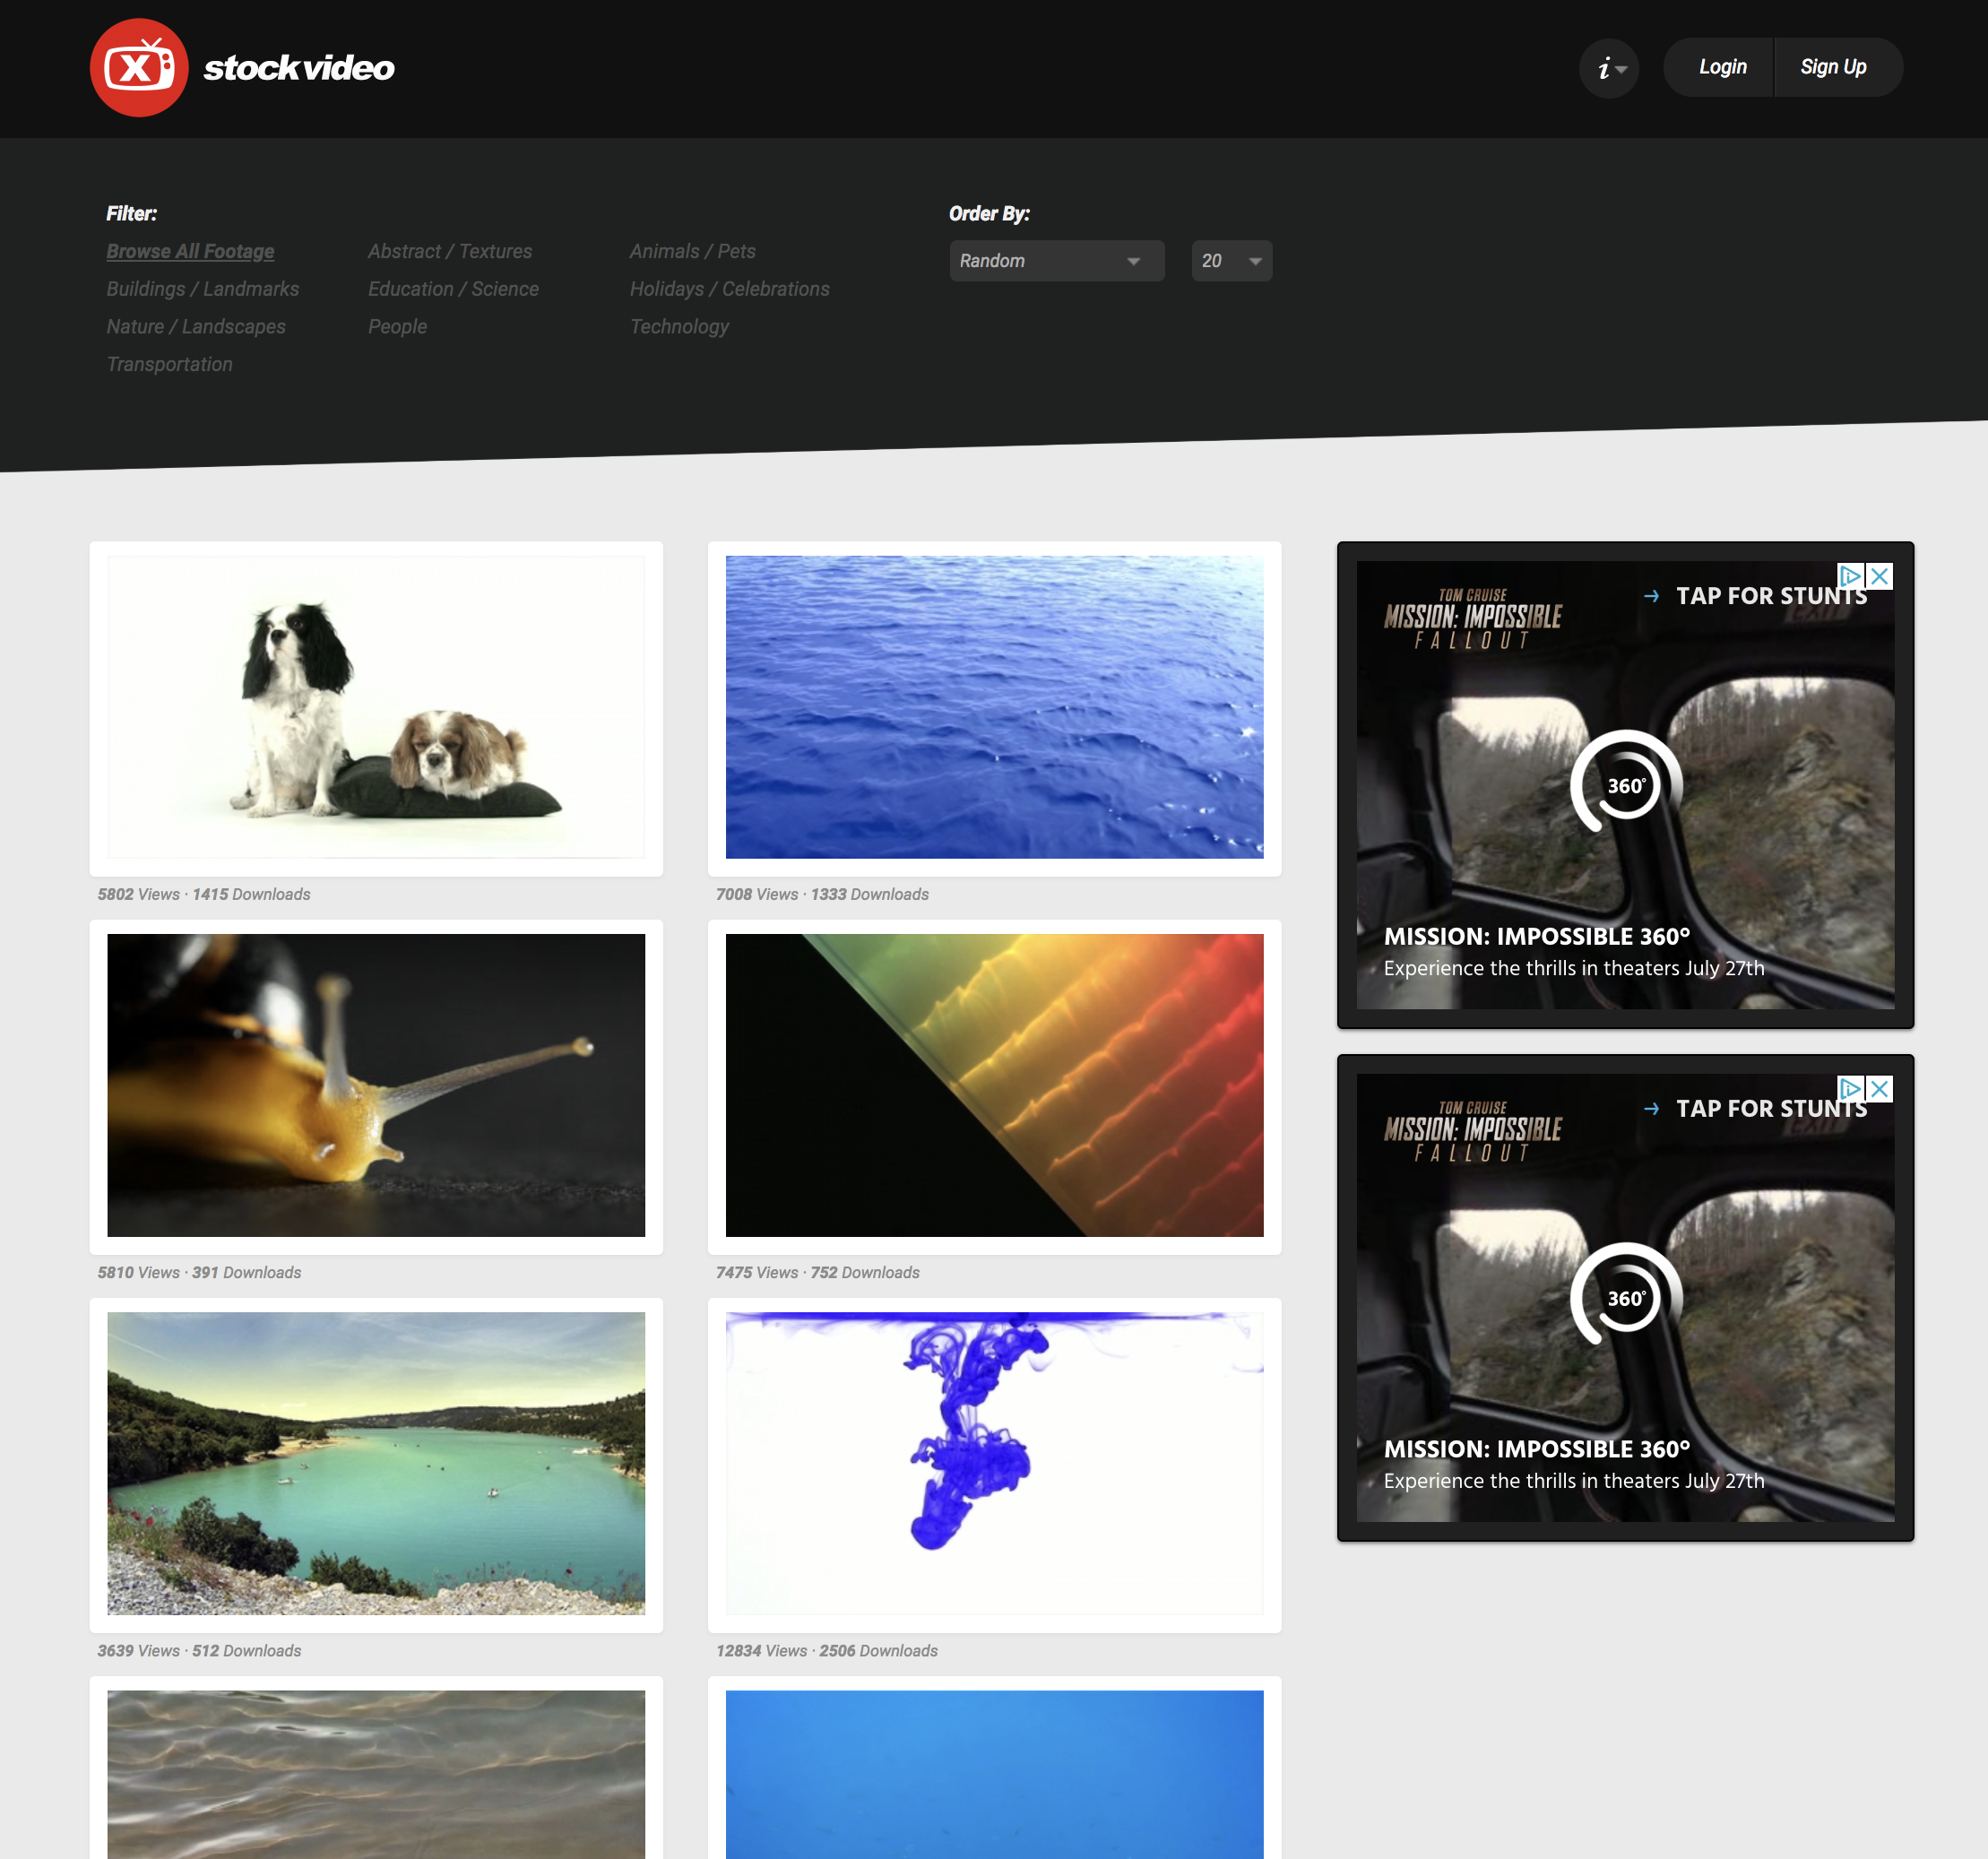The width and height of the screenshot is (1988, 1859).
Task: Dismiss the top Mission Impossible ad via its X icon
Action: [1880, 576]
